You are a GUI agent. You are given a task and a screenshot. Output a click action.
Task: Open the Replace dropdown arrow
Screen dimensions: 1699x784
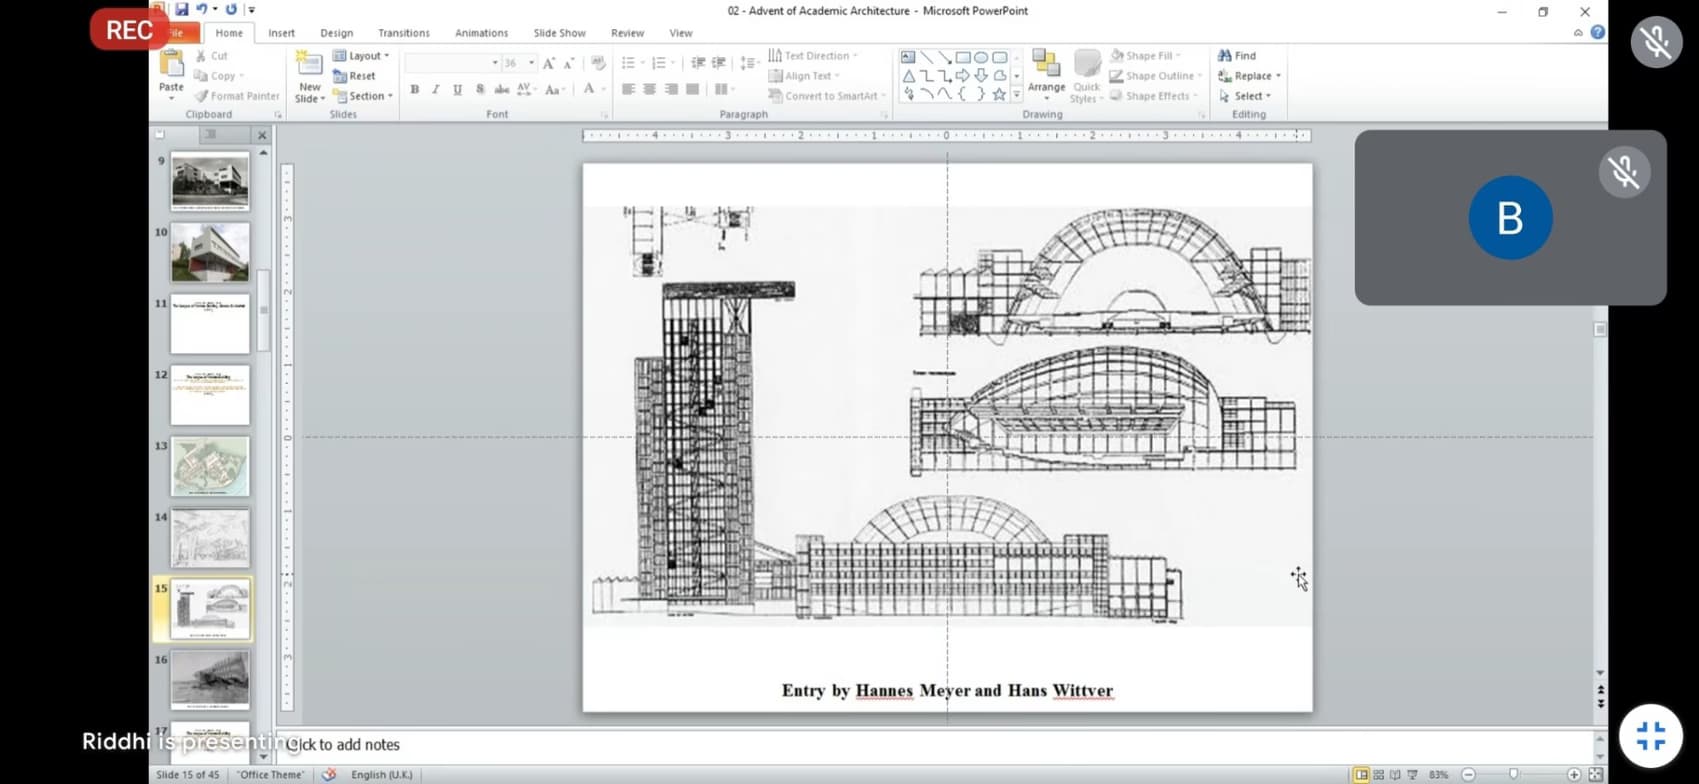(1278, 76)
